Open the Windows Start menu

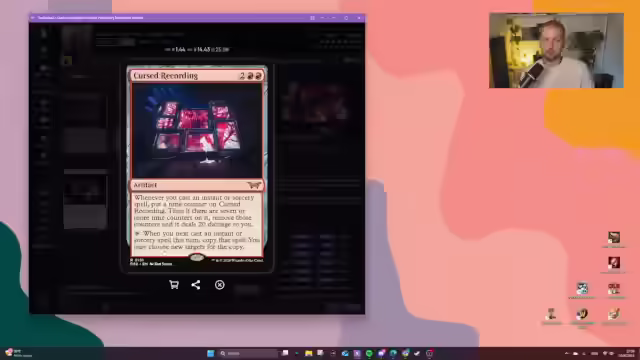click(x=211, y=353)
